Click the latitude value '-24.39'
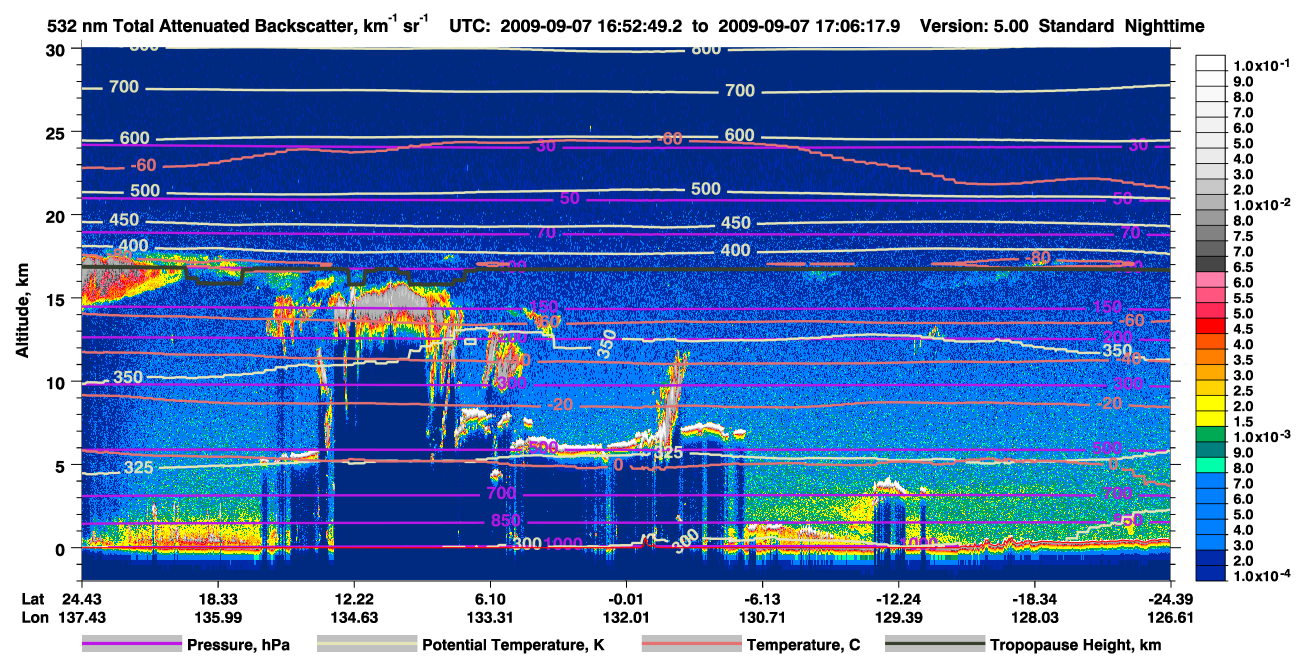The height and width of the screenshot is (667, 1300). (1171, 598)
